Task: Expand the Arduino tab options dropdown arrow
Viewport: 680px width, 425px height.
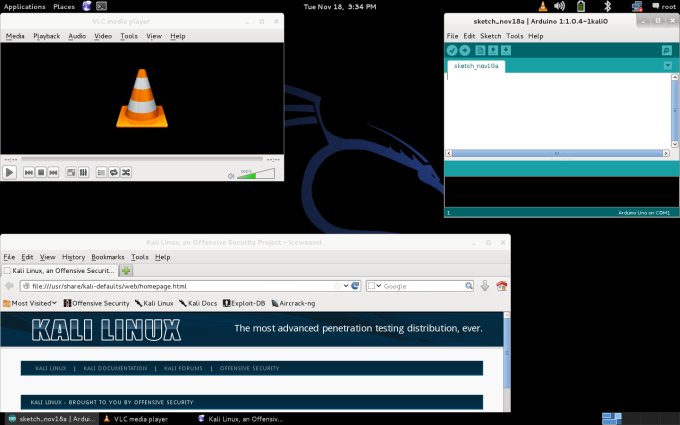Action: tap(668, 66)
